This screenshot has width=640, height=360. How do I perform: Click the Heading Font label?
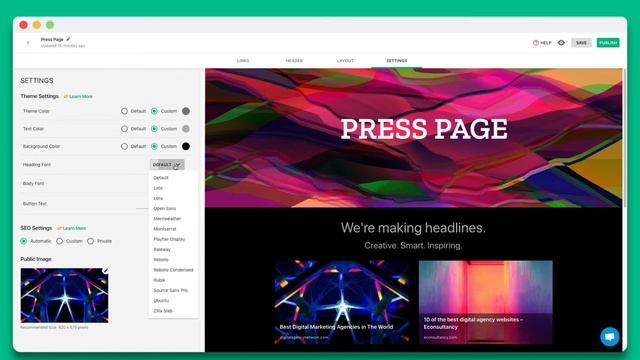click(x=37, y=164)
